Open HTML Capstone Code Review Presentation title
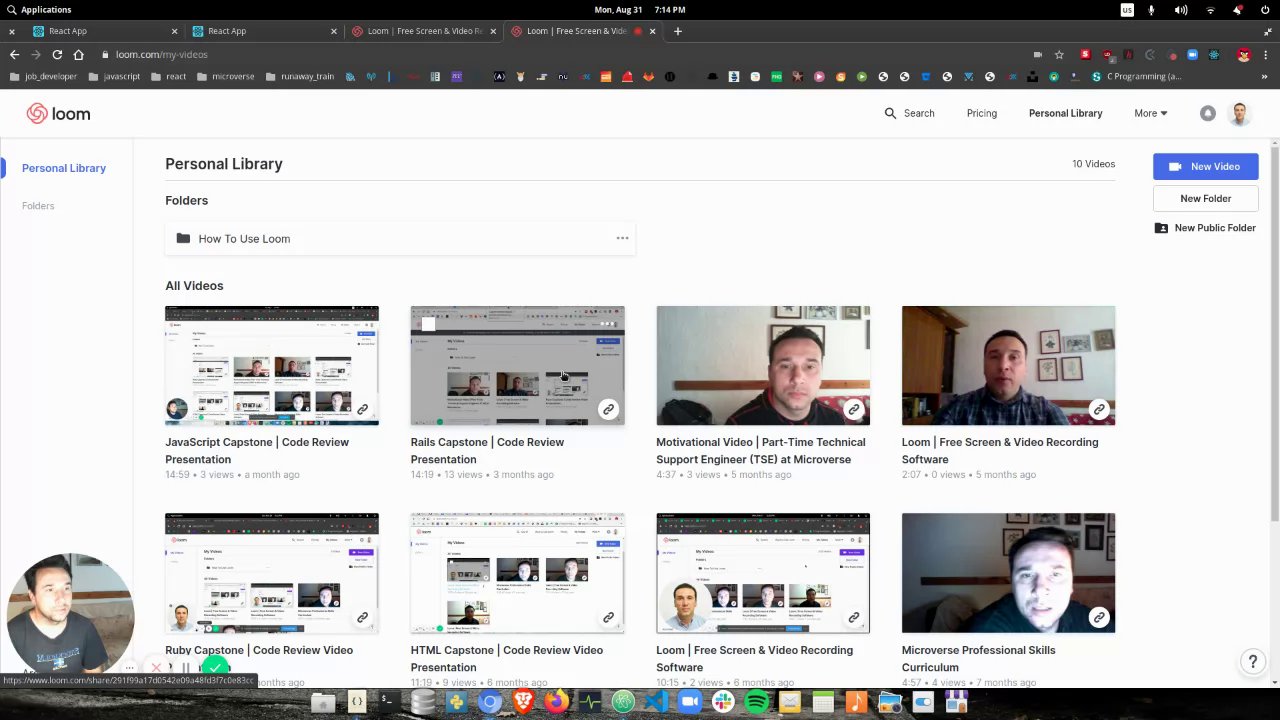The image size is (1280, 720). click(x=506, y=659)
